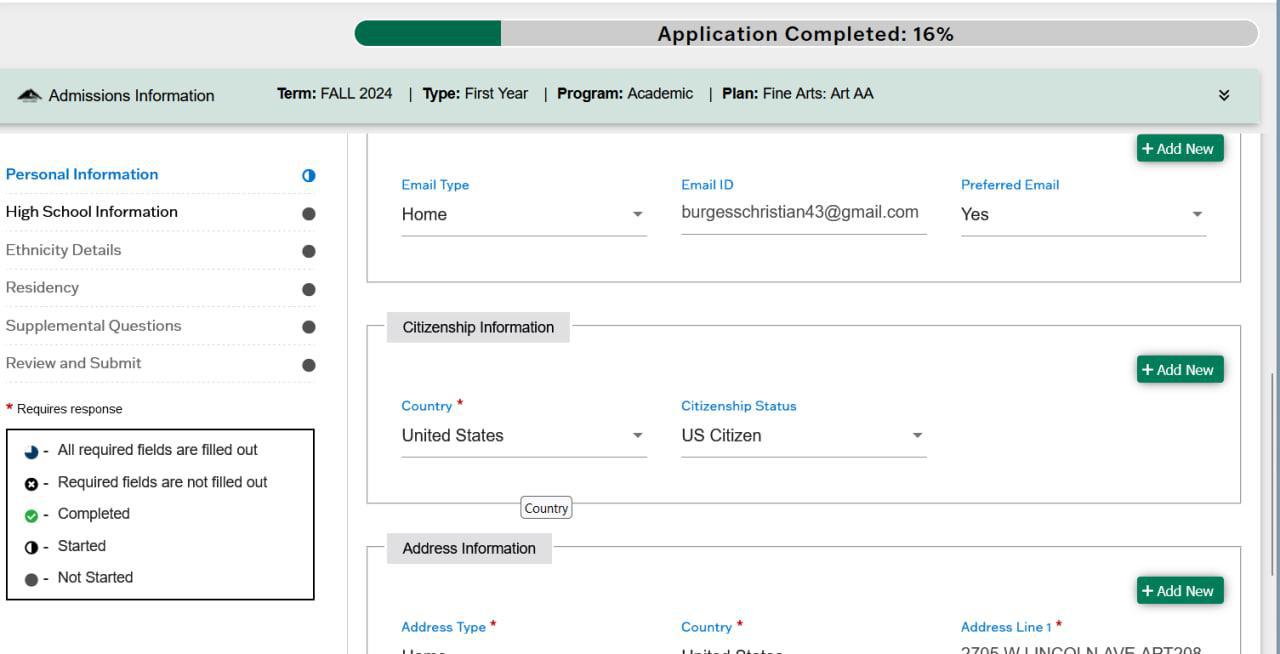The image size is (1280, 654).
Task: Add new citizenship entry button
Action: click(1179, 370)
